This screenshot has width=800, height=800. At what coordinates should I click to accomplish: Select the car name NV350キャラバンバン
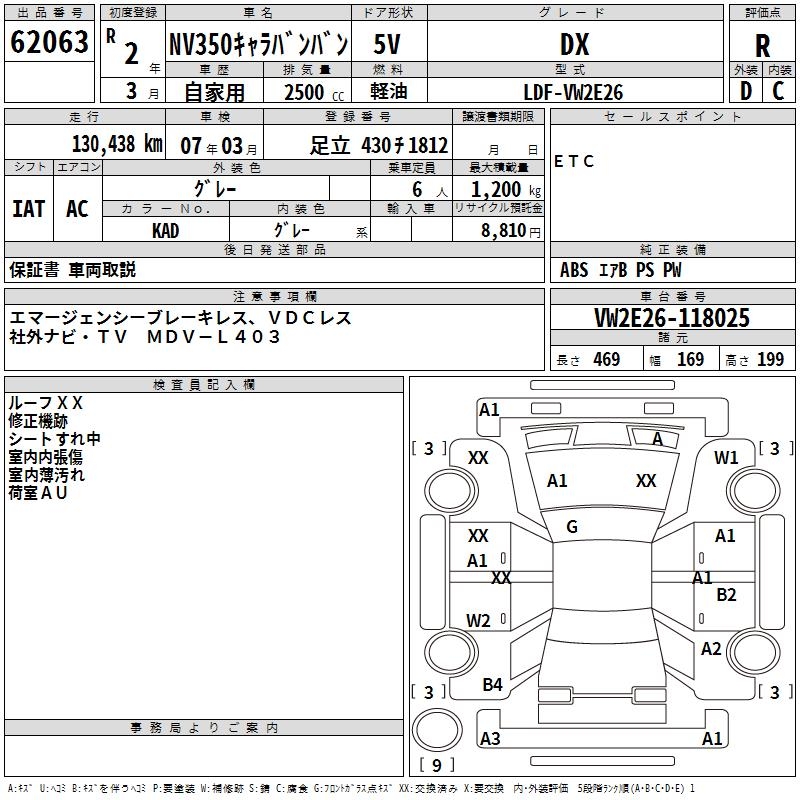[x=259, y=44]
